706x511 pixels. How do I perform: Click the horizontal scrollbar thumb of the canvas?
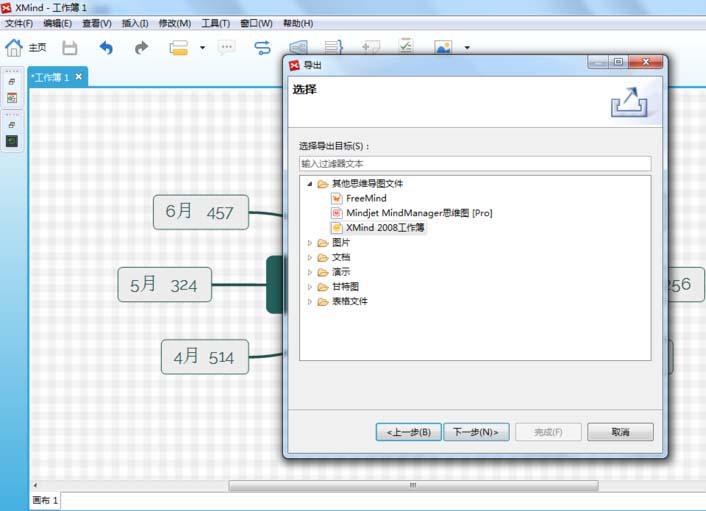pos(413,485)
